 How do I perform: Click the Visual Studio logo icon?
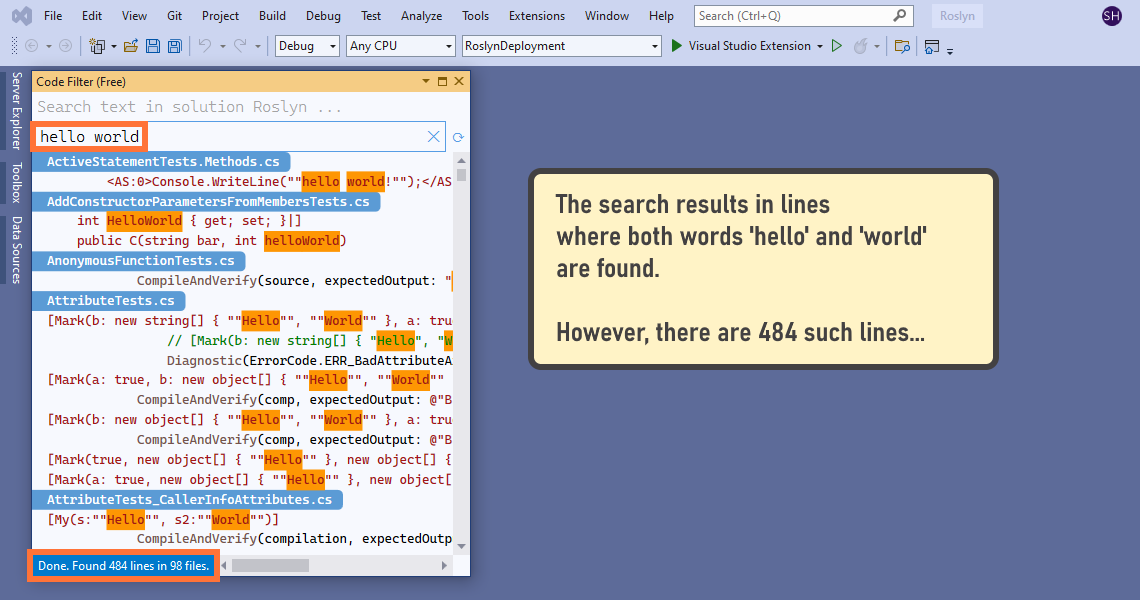[x=20, y=16]
